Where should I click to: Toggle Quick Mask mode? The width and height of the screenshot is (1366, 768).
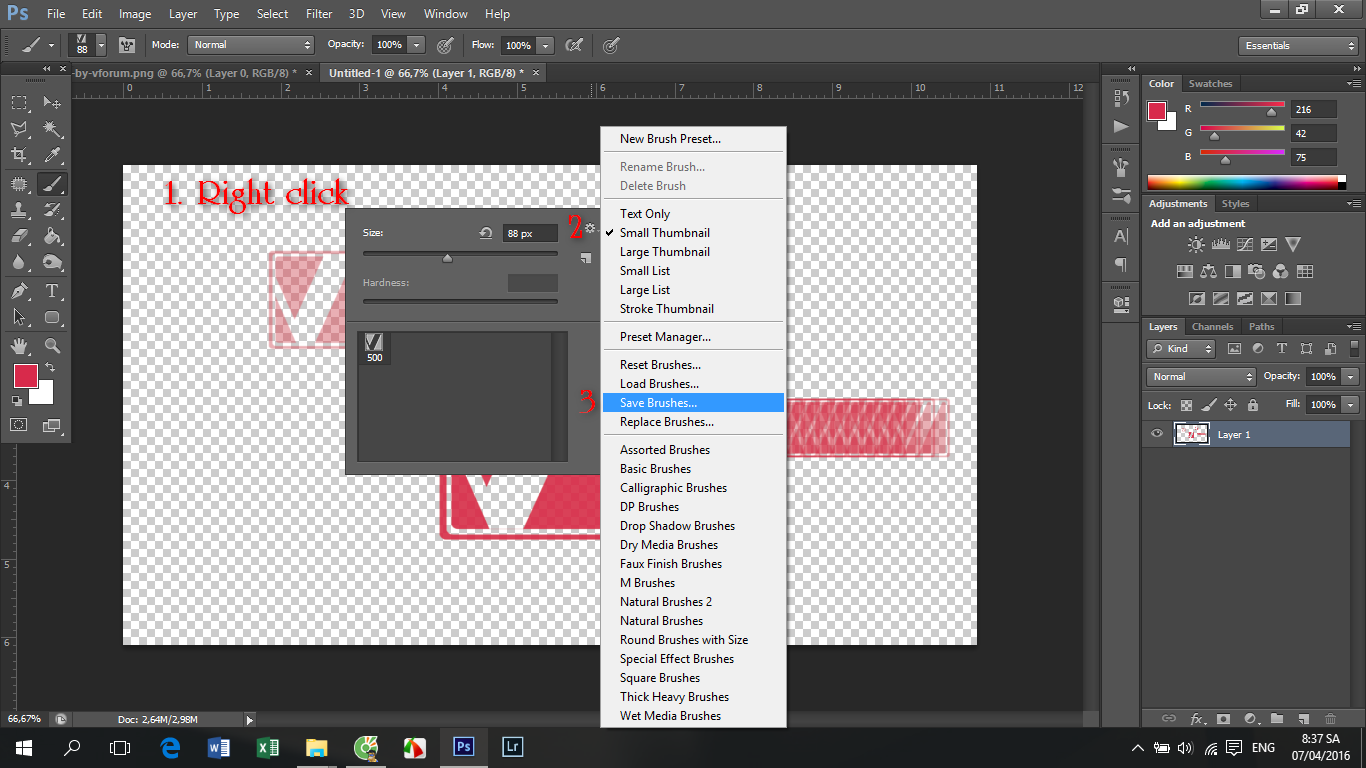18,425
